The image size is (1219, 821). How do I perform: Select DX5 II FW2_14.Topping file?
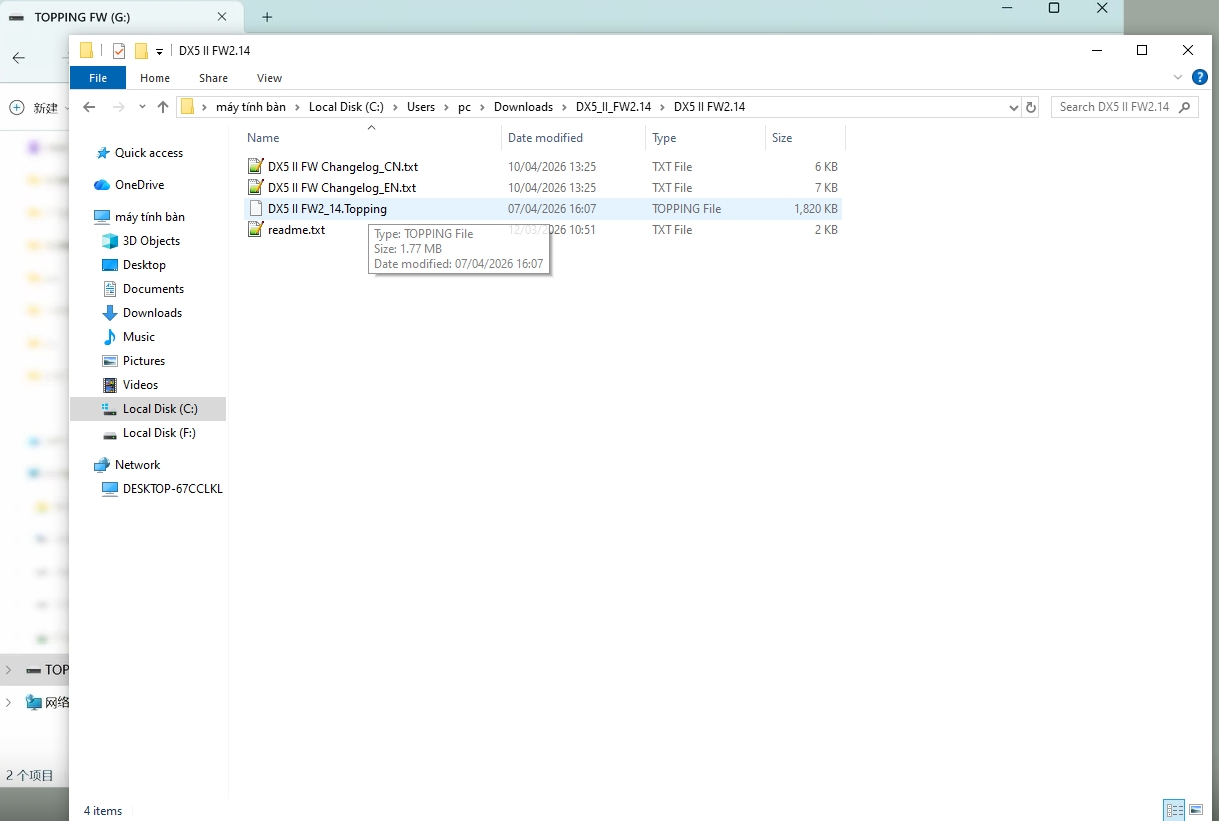(x=327, y=209)
